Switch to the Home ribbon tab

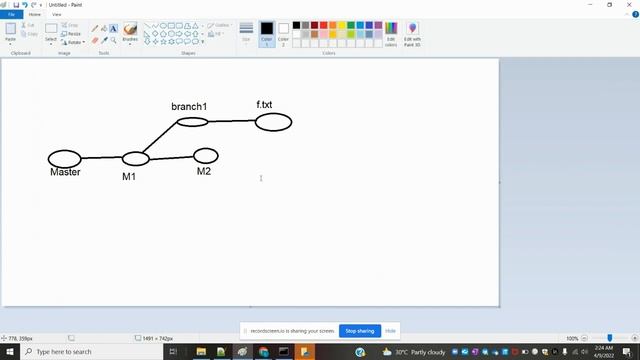click(35, 14)
